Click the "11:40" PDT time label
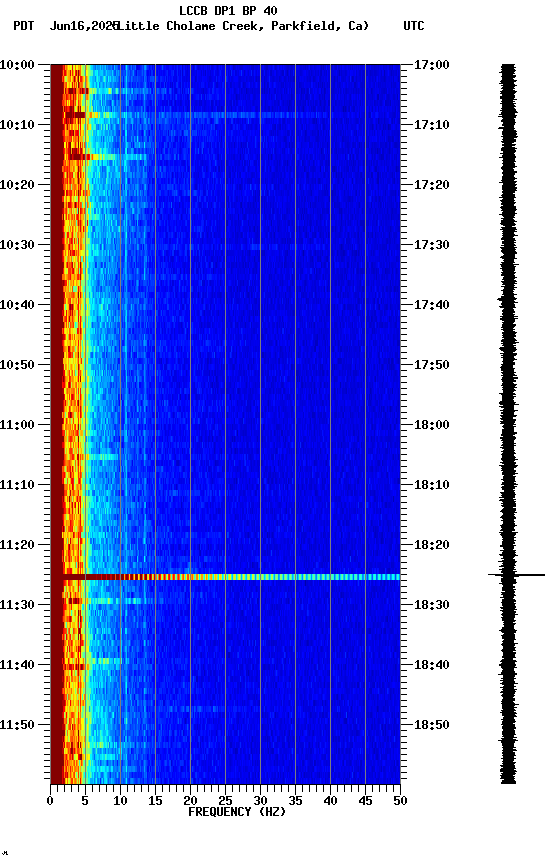This screenshot has height=864, width=552. pyautogui.click(x=17, y=665)
